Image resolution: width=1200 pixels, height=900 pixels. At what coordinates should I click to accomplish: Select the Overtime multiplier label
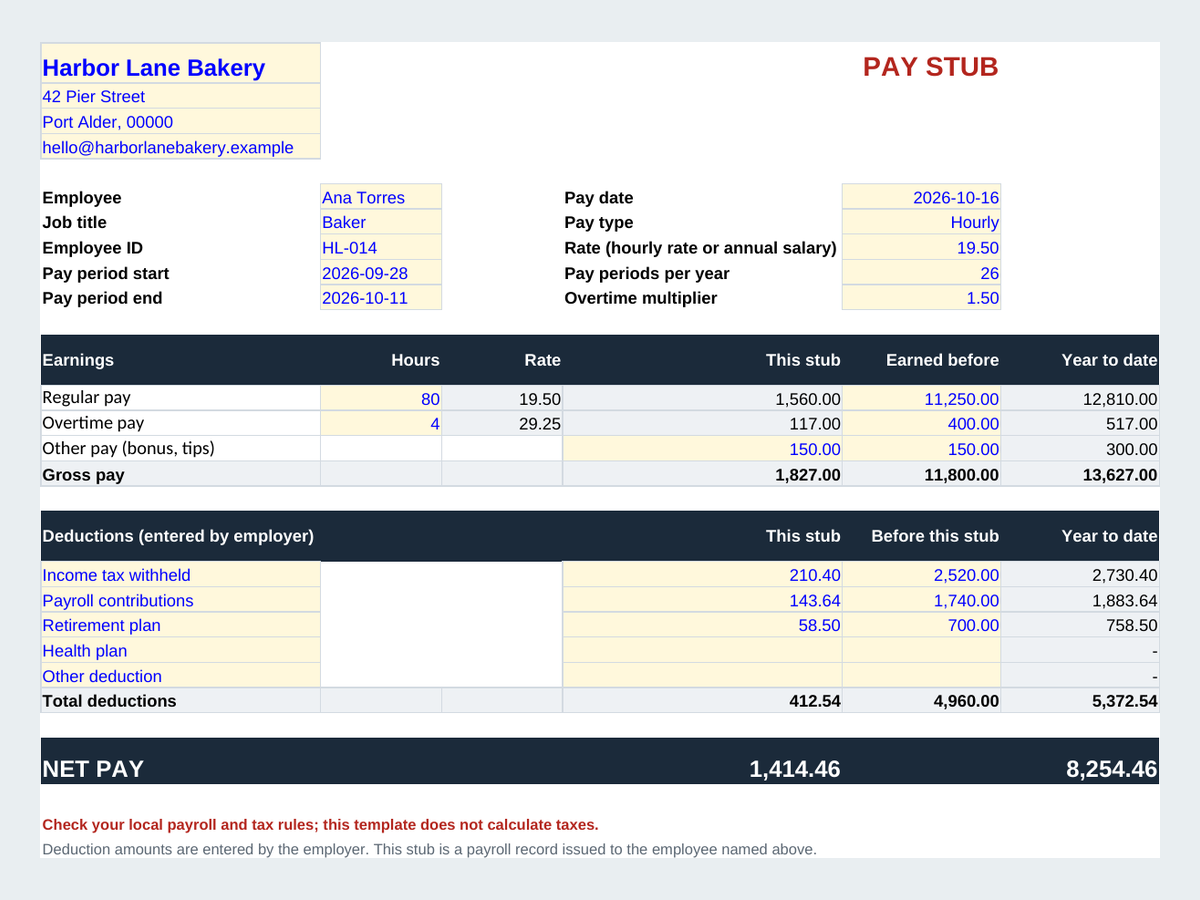[641, 298]
